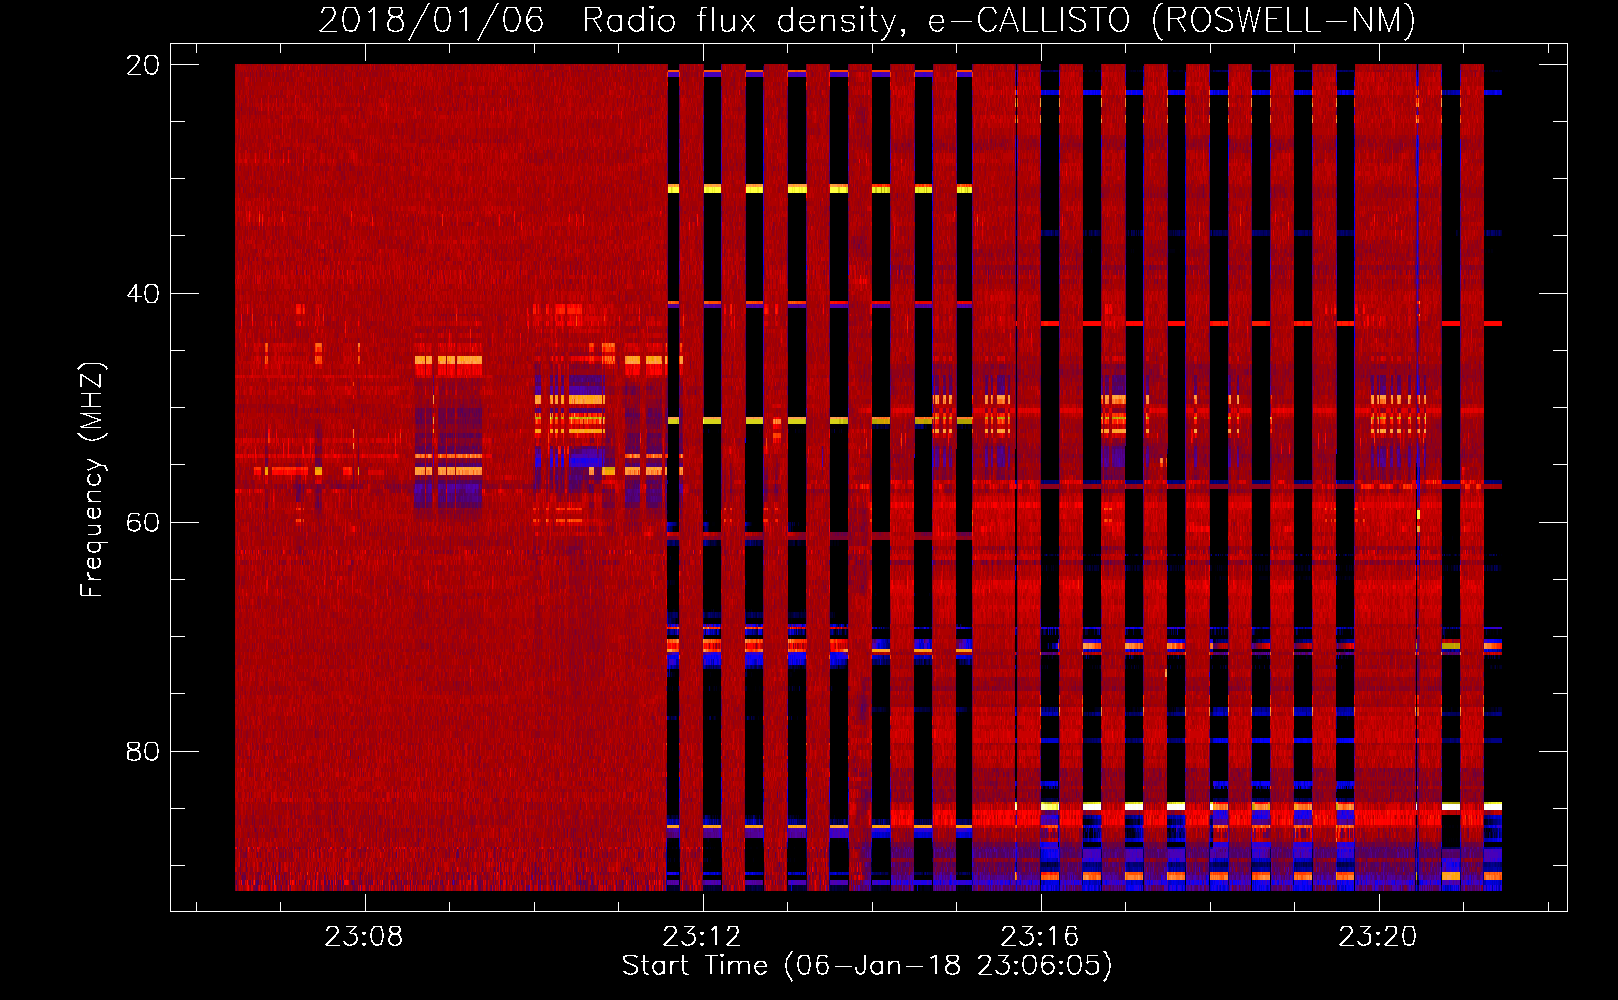Click the y-axis tick label '80'
The width and height of the screenshot is (1618, 1000).
pyautogui.click(x=143, y=751)
